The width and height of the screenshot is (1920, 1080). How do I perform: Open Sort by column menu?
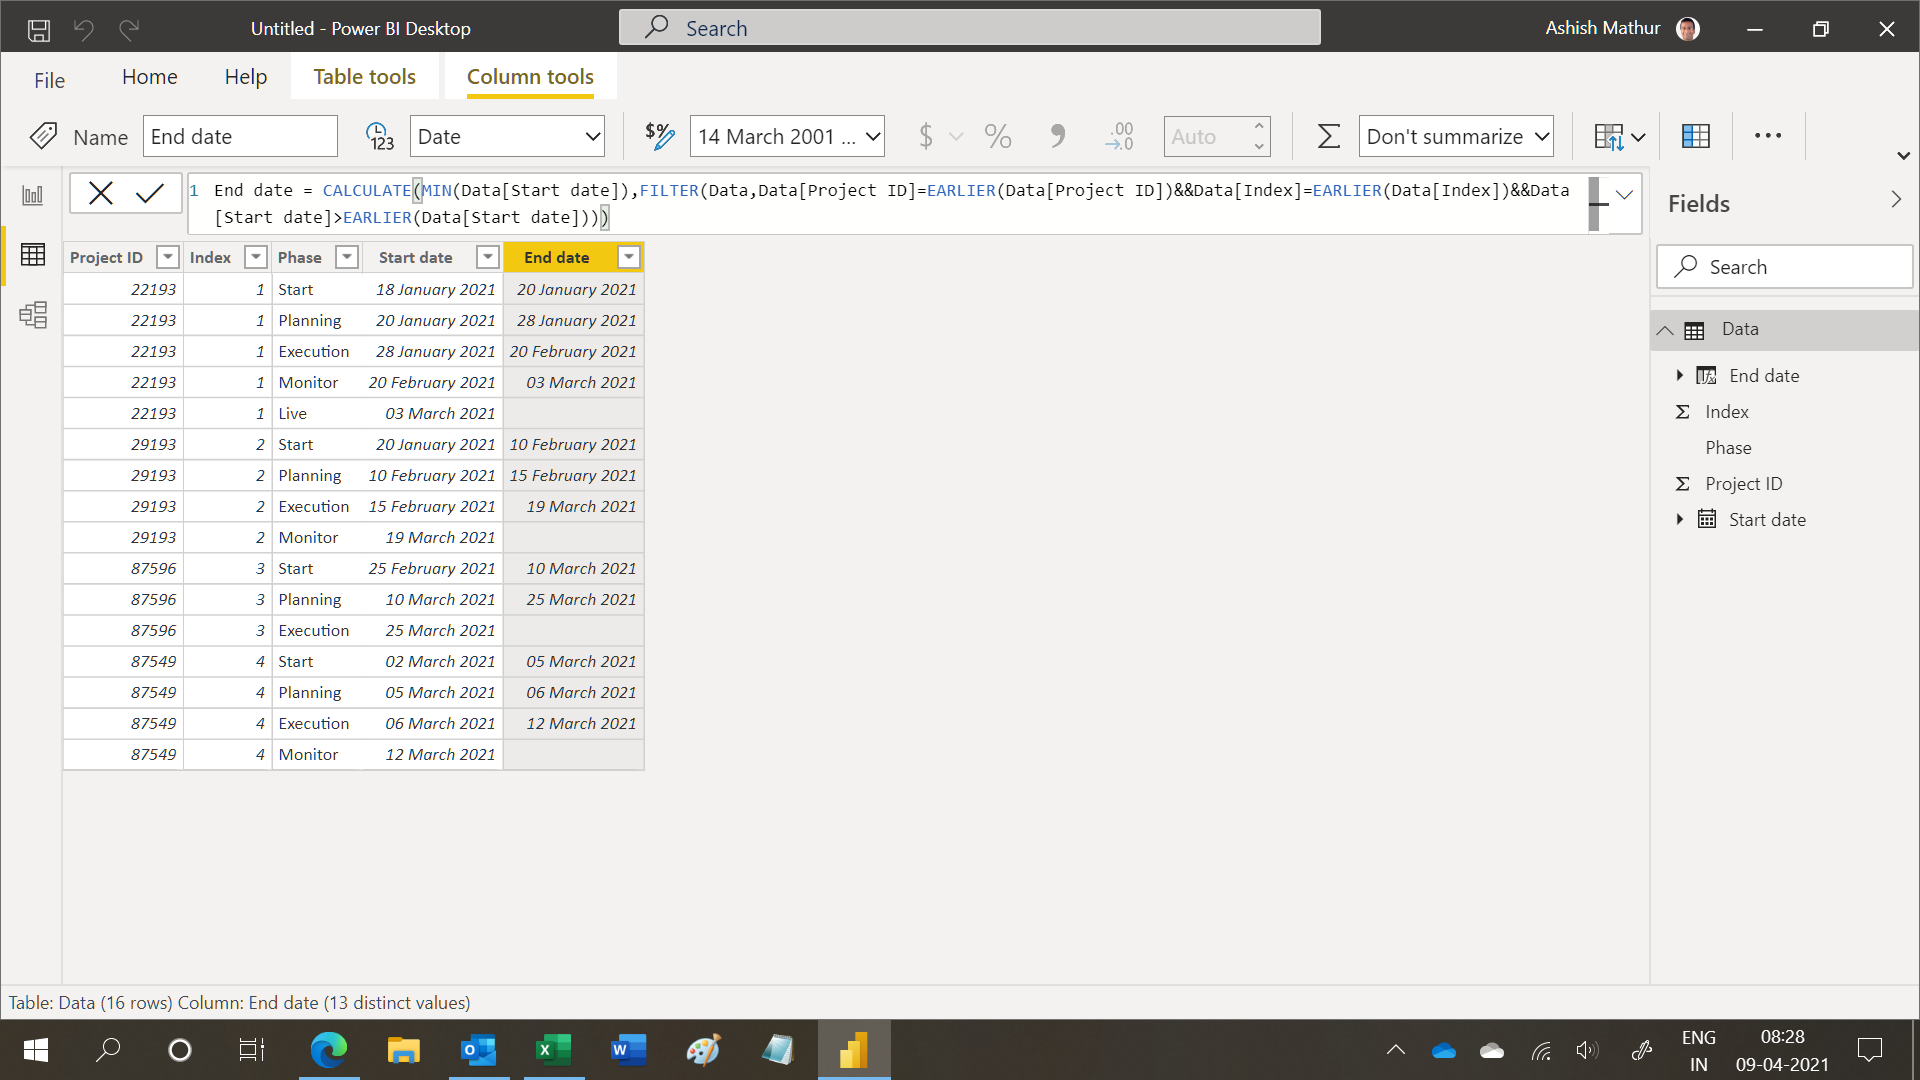(x=1619, y=136)
